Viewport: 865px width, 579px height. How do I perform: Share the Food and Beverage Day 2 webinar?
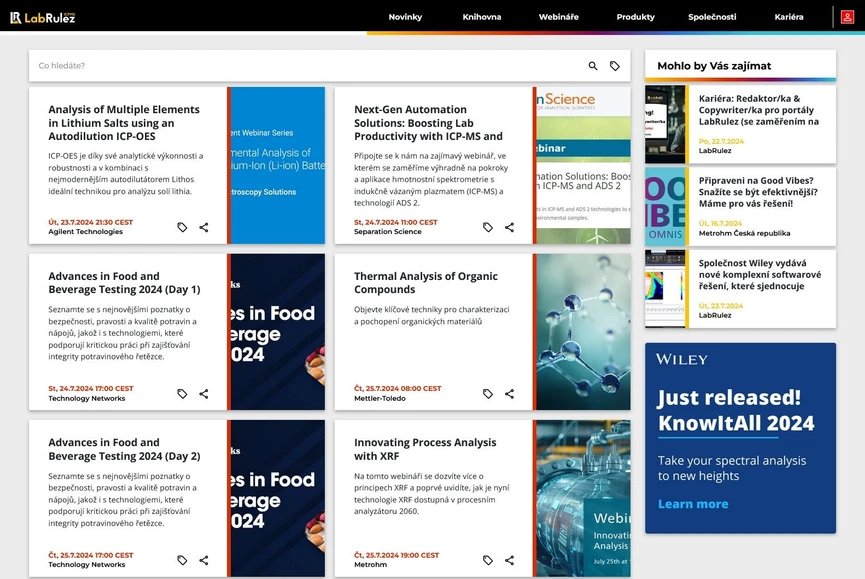pyautogui.click(x=204, y=560)
